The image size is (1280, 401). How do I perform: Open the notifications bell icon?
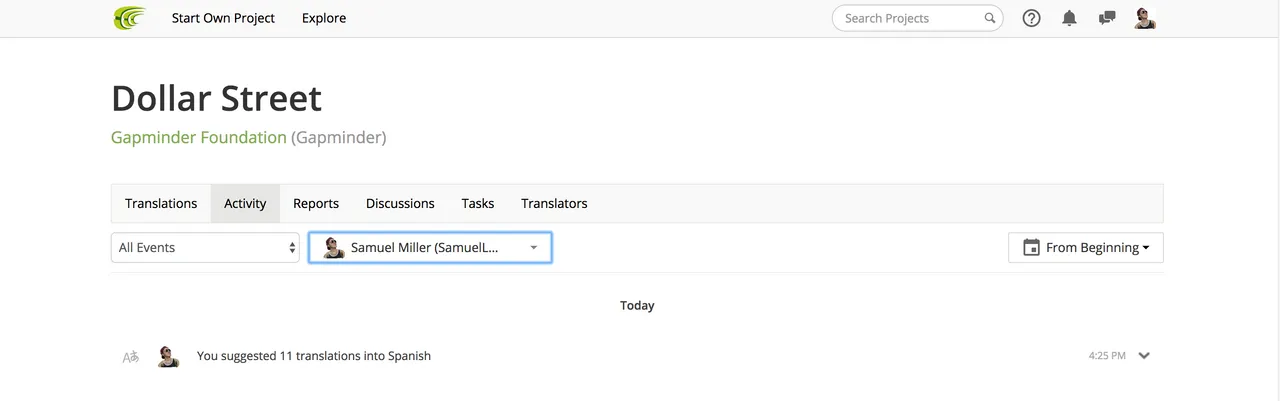[x=1070, y=18]
